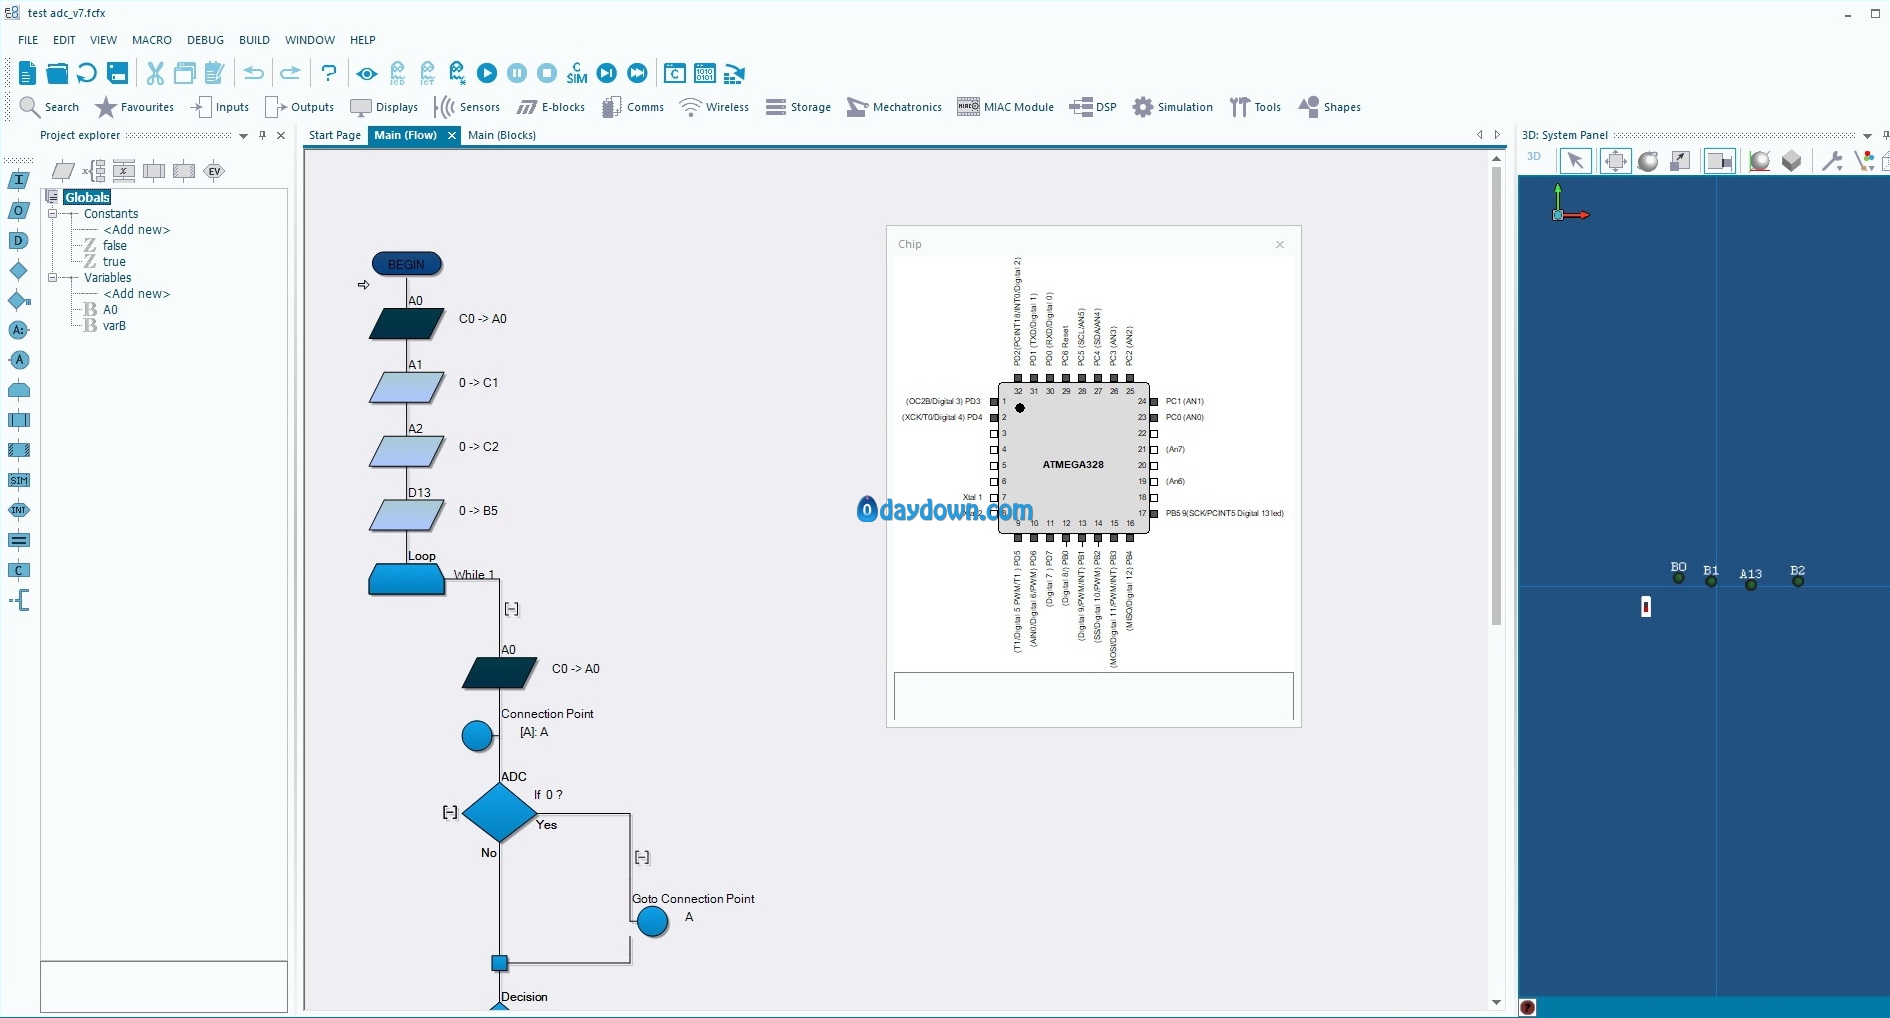Image resolution: width=1890 pixels, height=1018 pixels.
Task: Pin the Project explorer panel
Action: 263,135
